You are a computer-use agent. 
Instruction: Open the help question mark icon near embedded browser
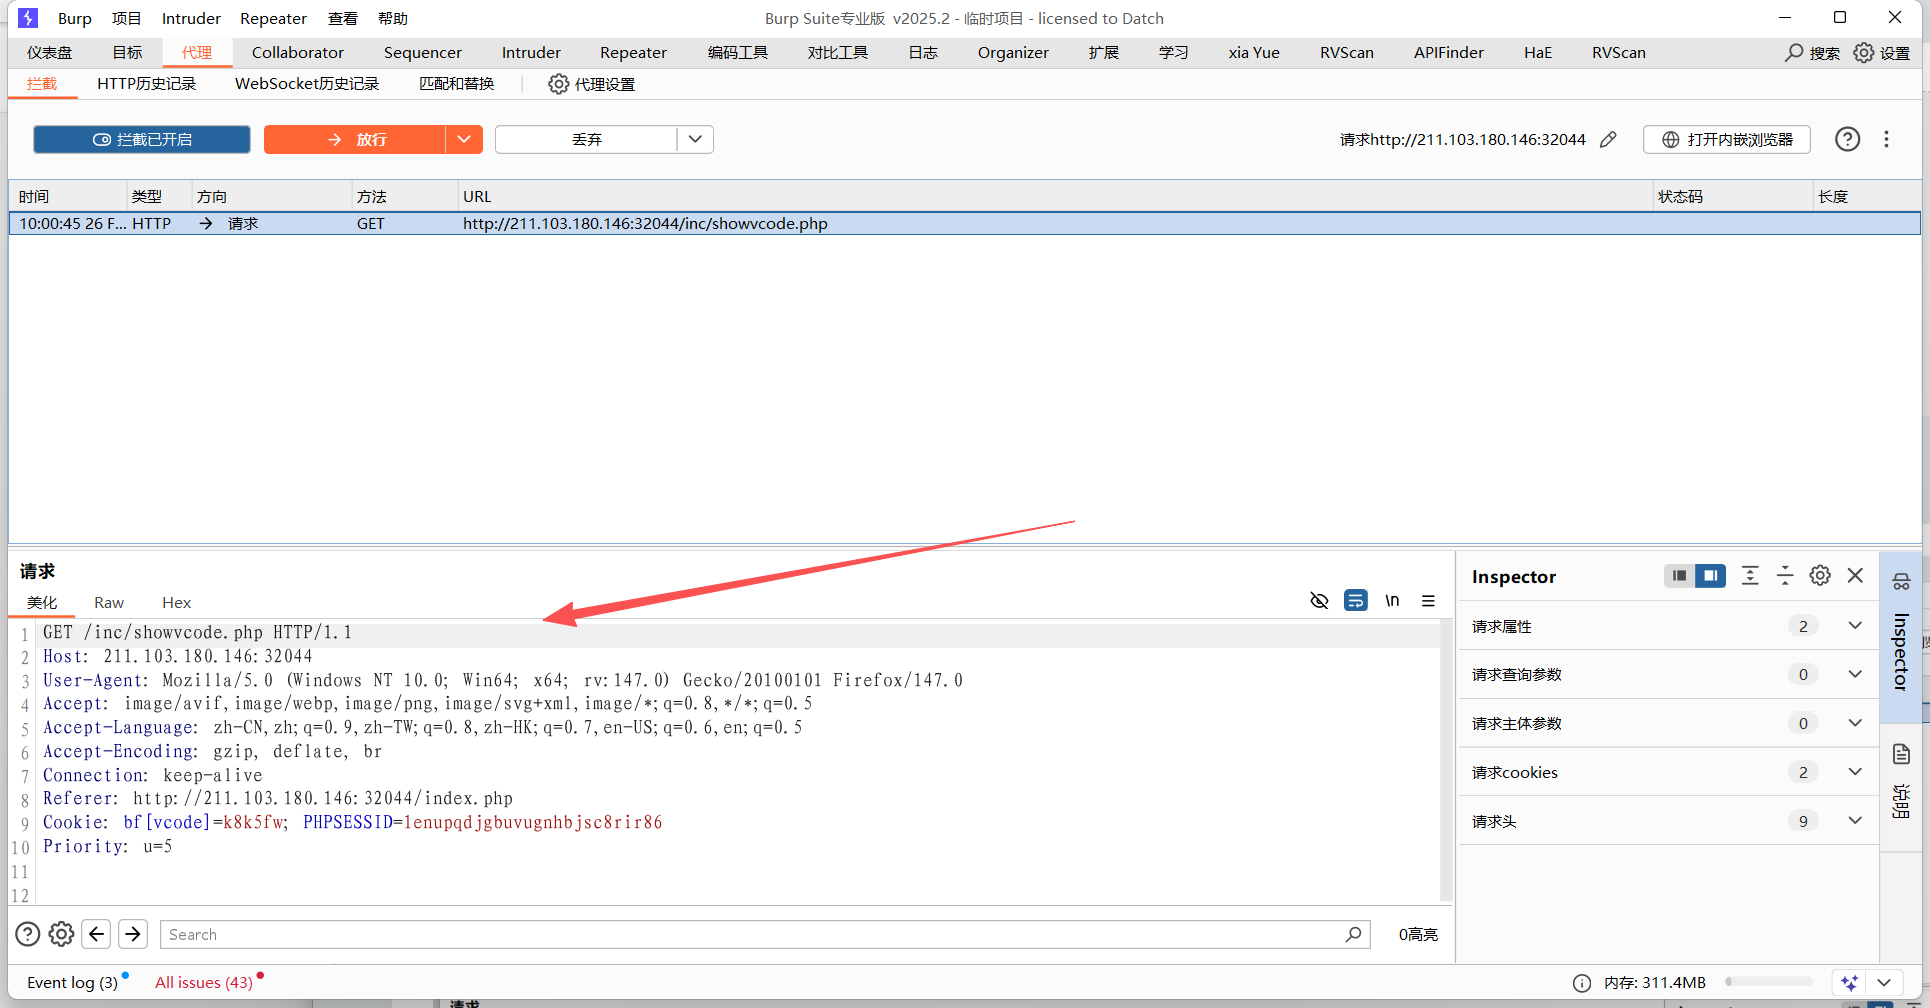1847,140
